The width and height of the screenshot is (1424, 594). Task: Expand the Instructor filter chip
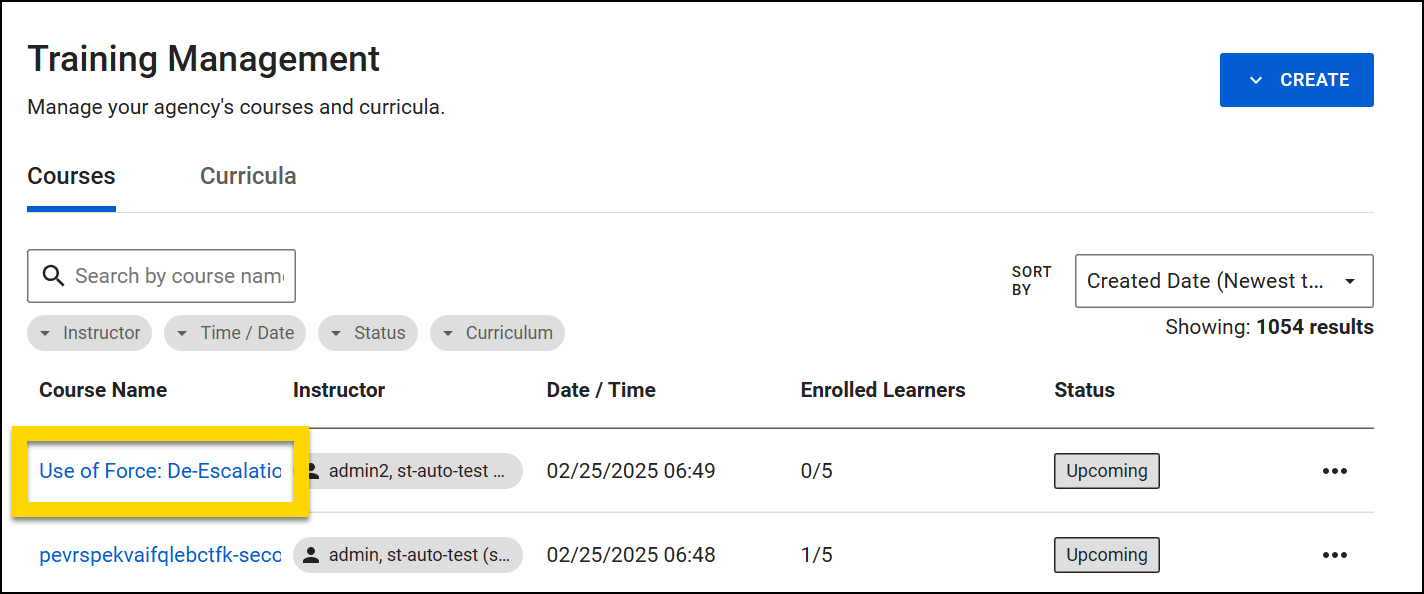[90, 333]
